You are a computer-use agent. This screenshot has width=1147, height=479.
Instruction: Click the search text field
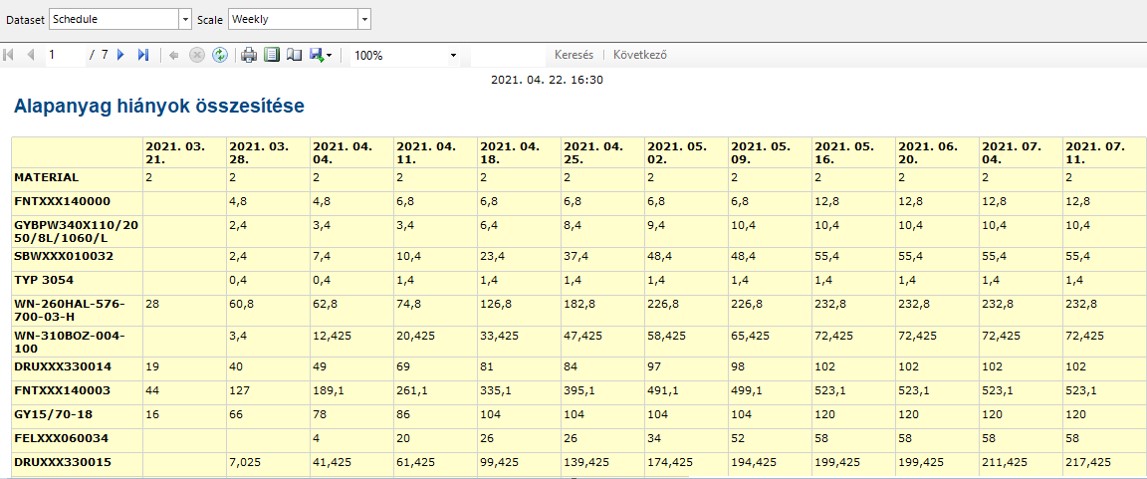(508, 55)
